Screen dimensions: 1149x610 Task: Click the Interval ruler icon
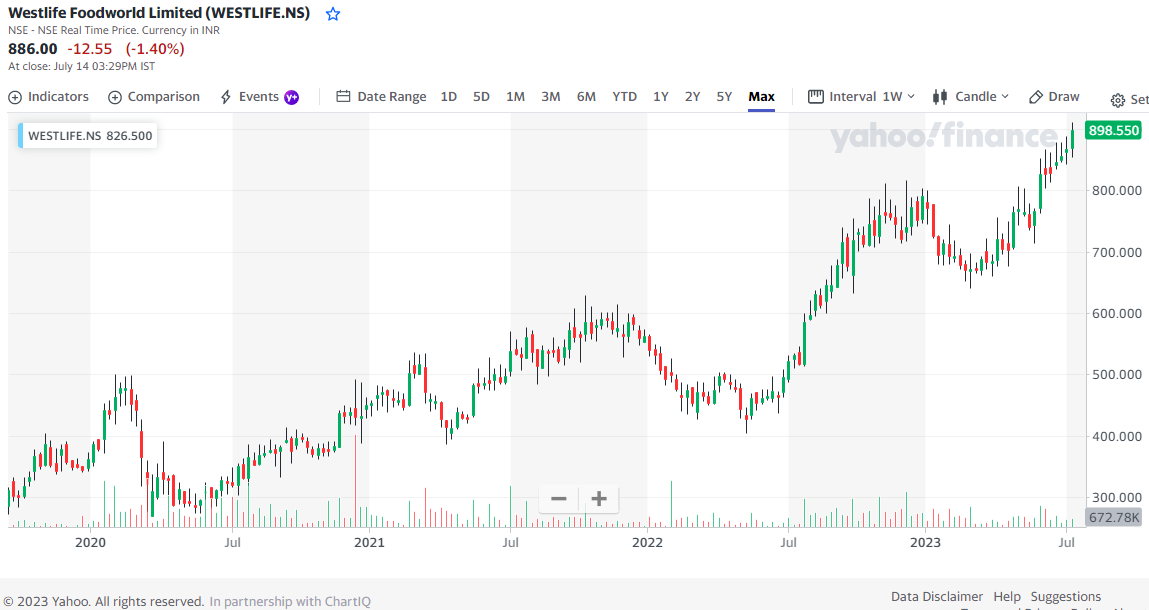click(x=816, y=97)
